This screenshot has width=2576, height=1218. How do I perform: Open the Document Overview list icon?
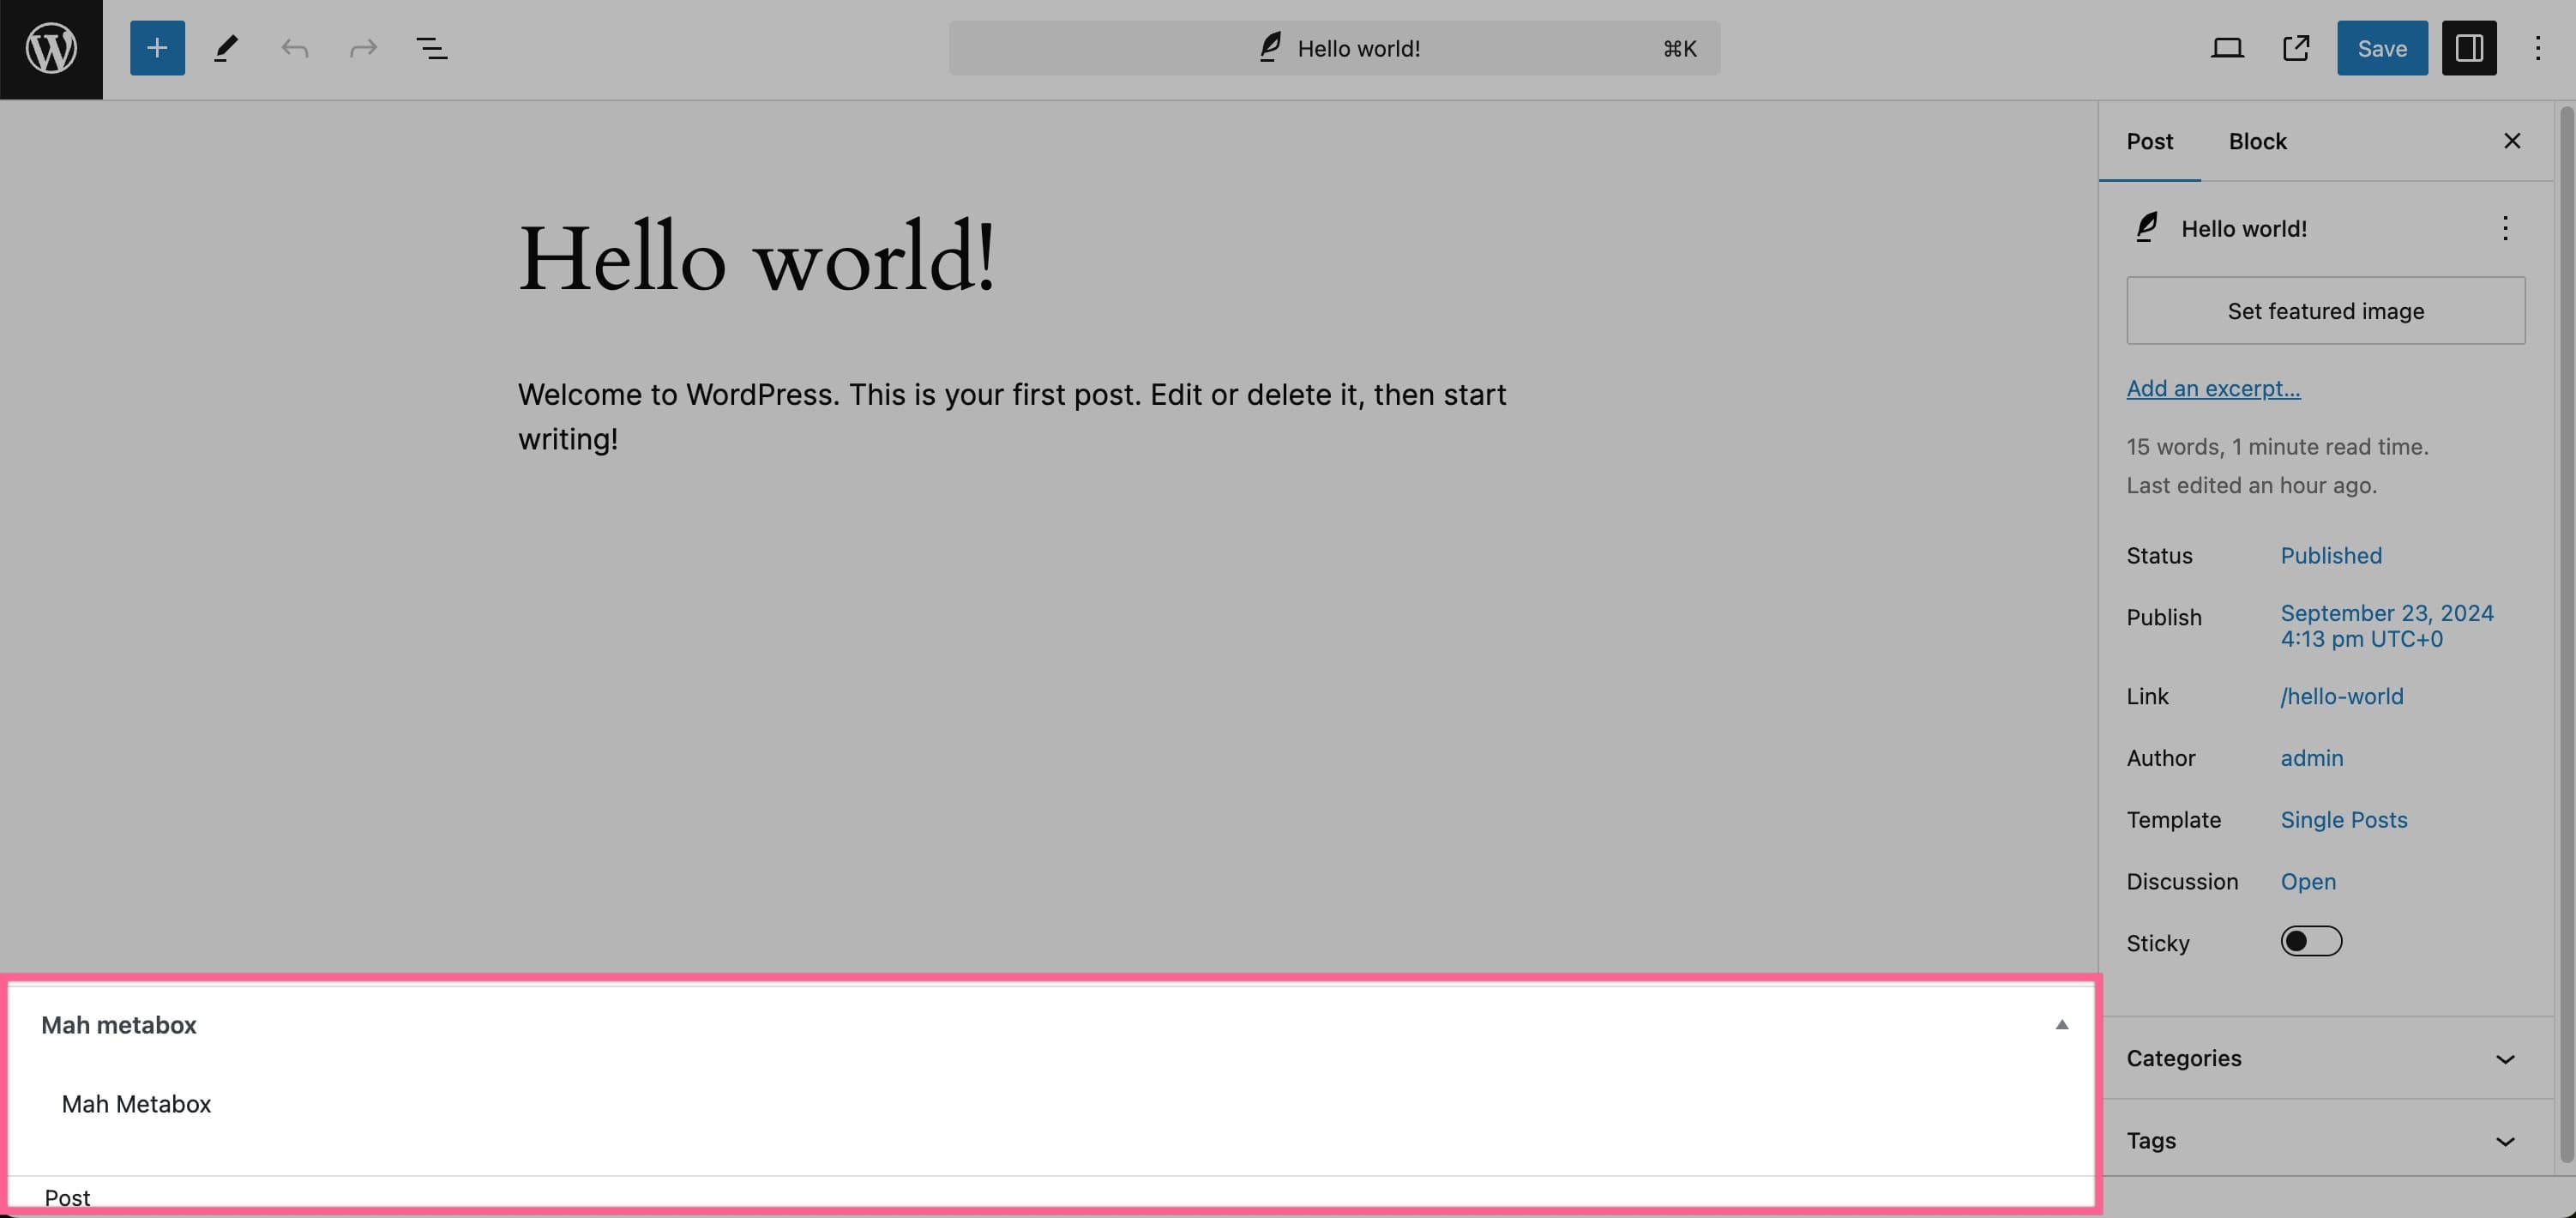431,48
